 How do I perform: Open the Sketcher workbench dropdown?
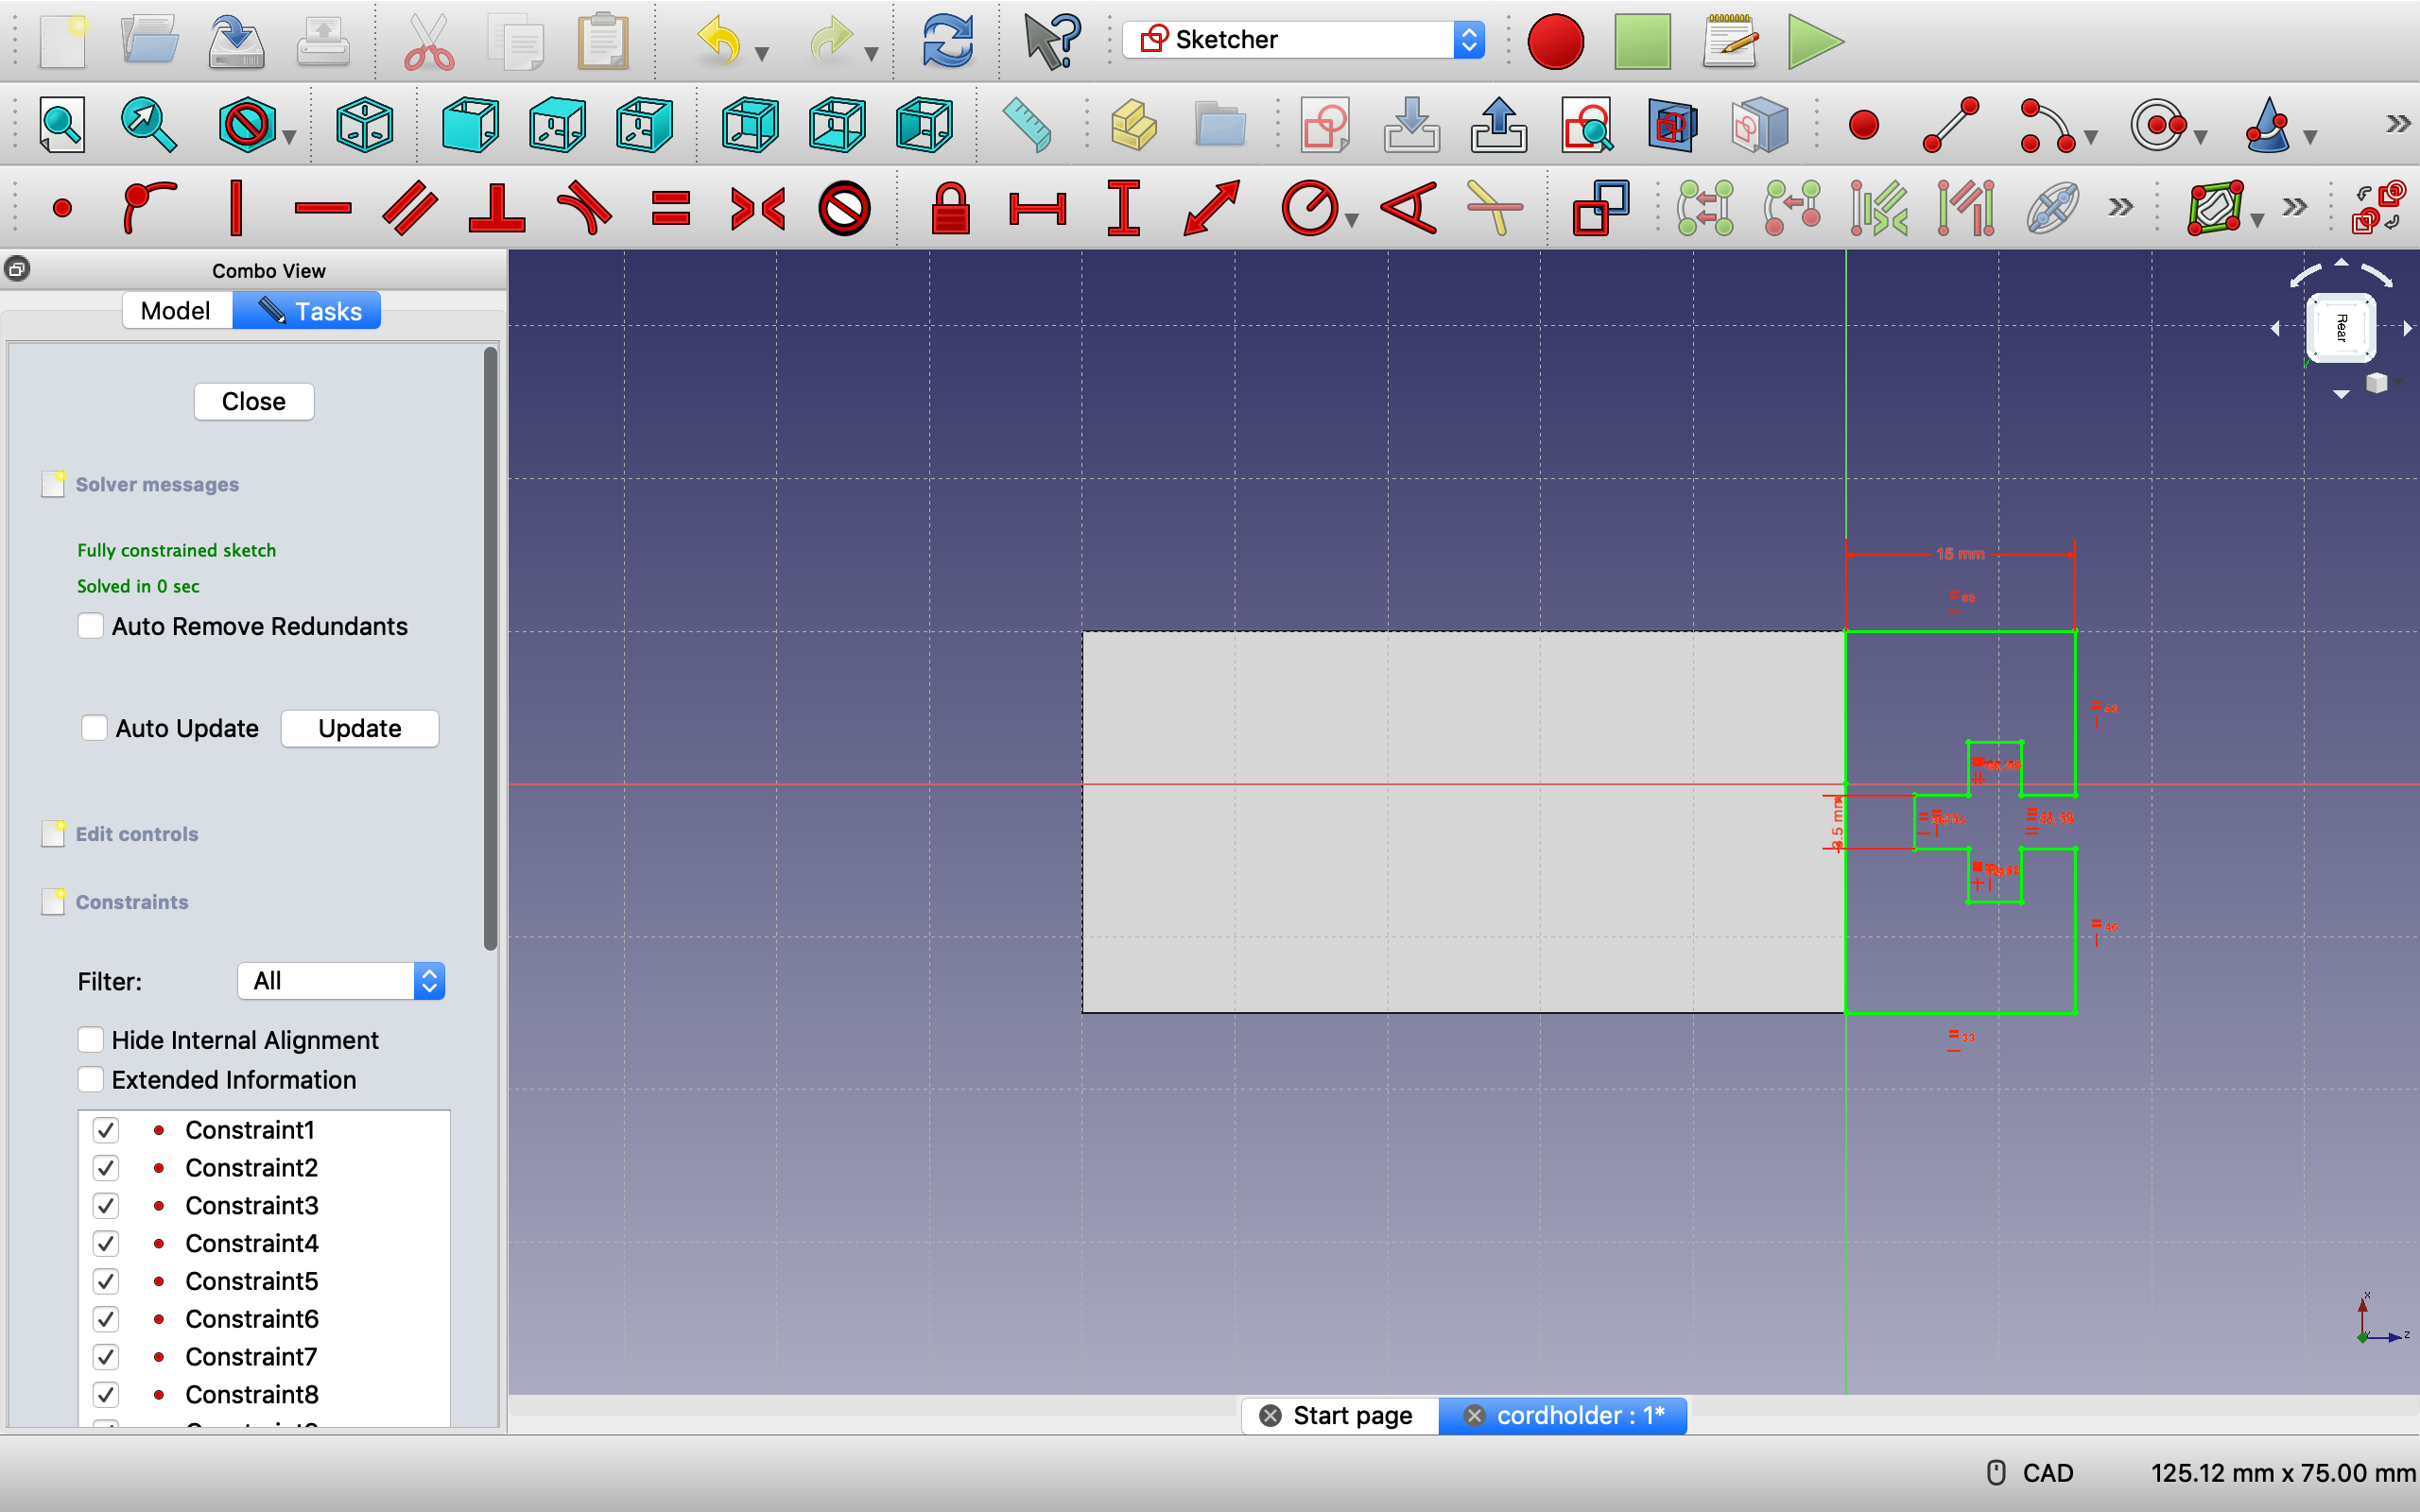tap(1302, 40)
